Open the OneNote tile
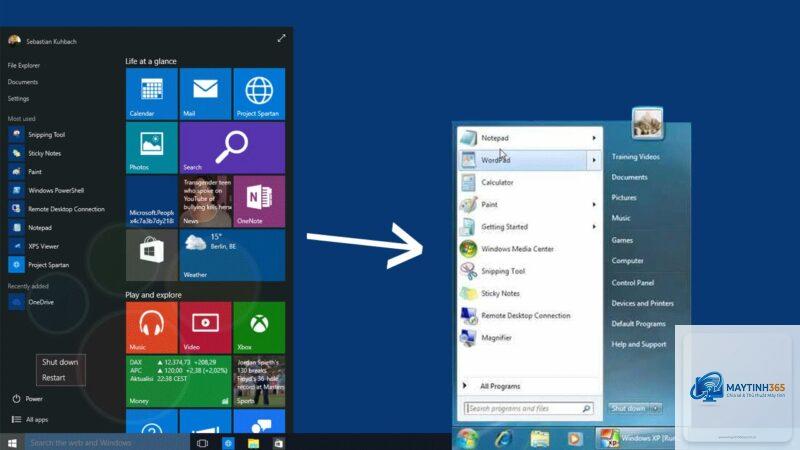 (259, 202)
